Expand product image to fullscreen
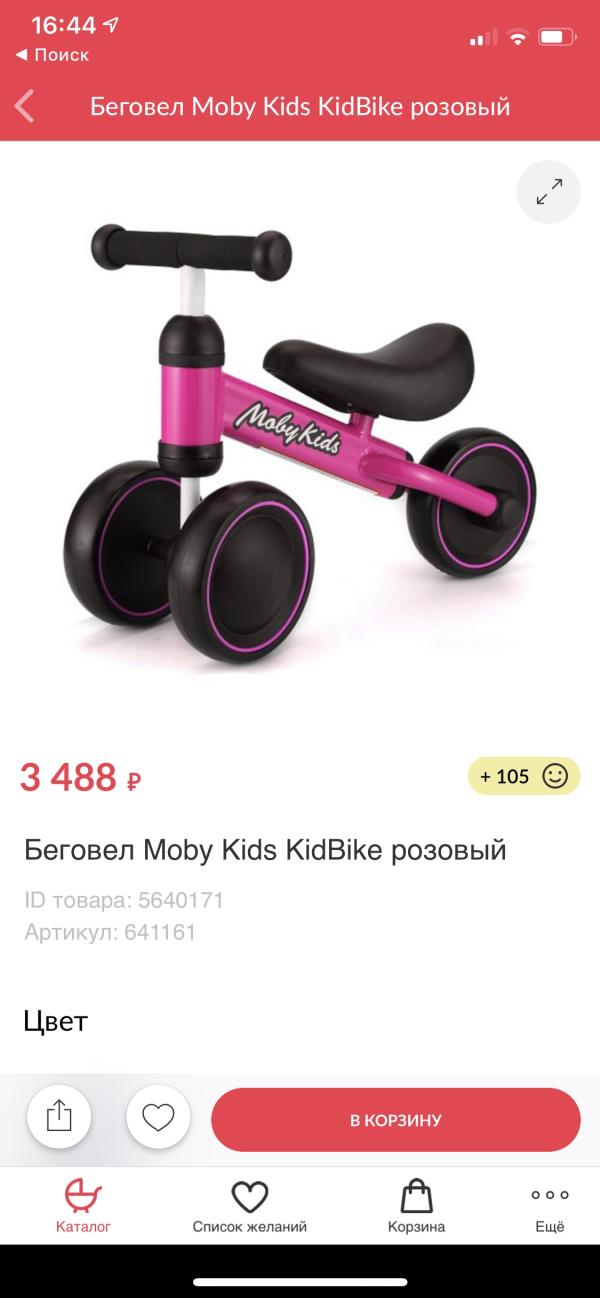Viewport: 600px width, 1298px height. click(x=549, y=192)
